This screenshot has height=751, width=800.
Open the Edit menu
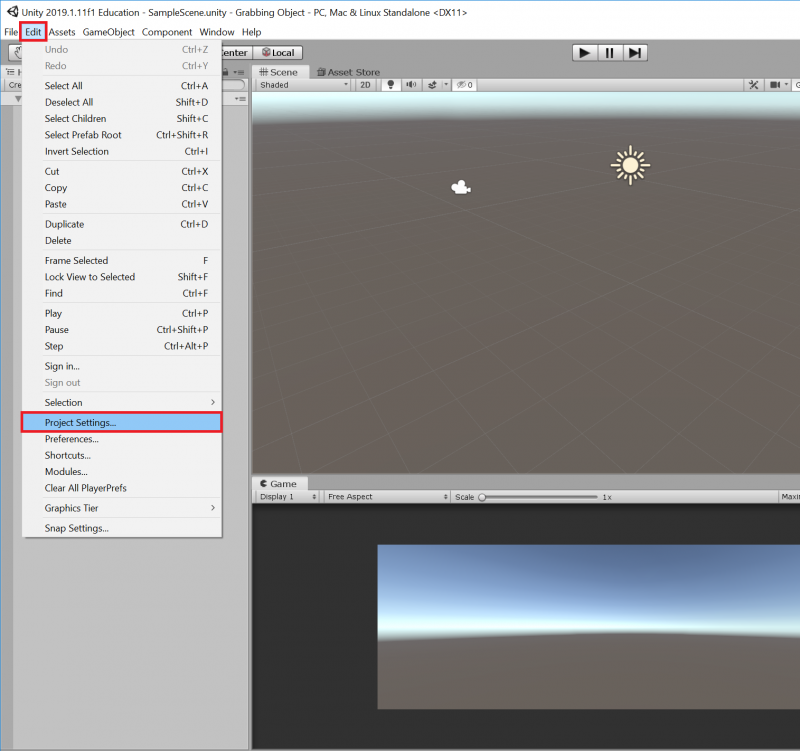tap(33, 32)
